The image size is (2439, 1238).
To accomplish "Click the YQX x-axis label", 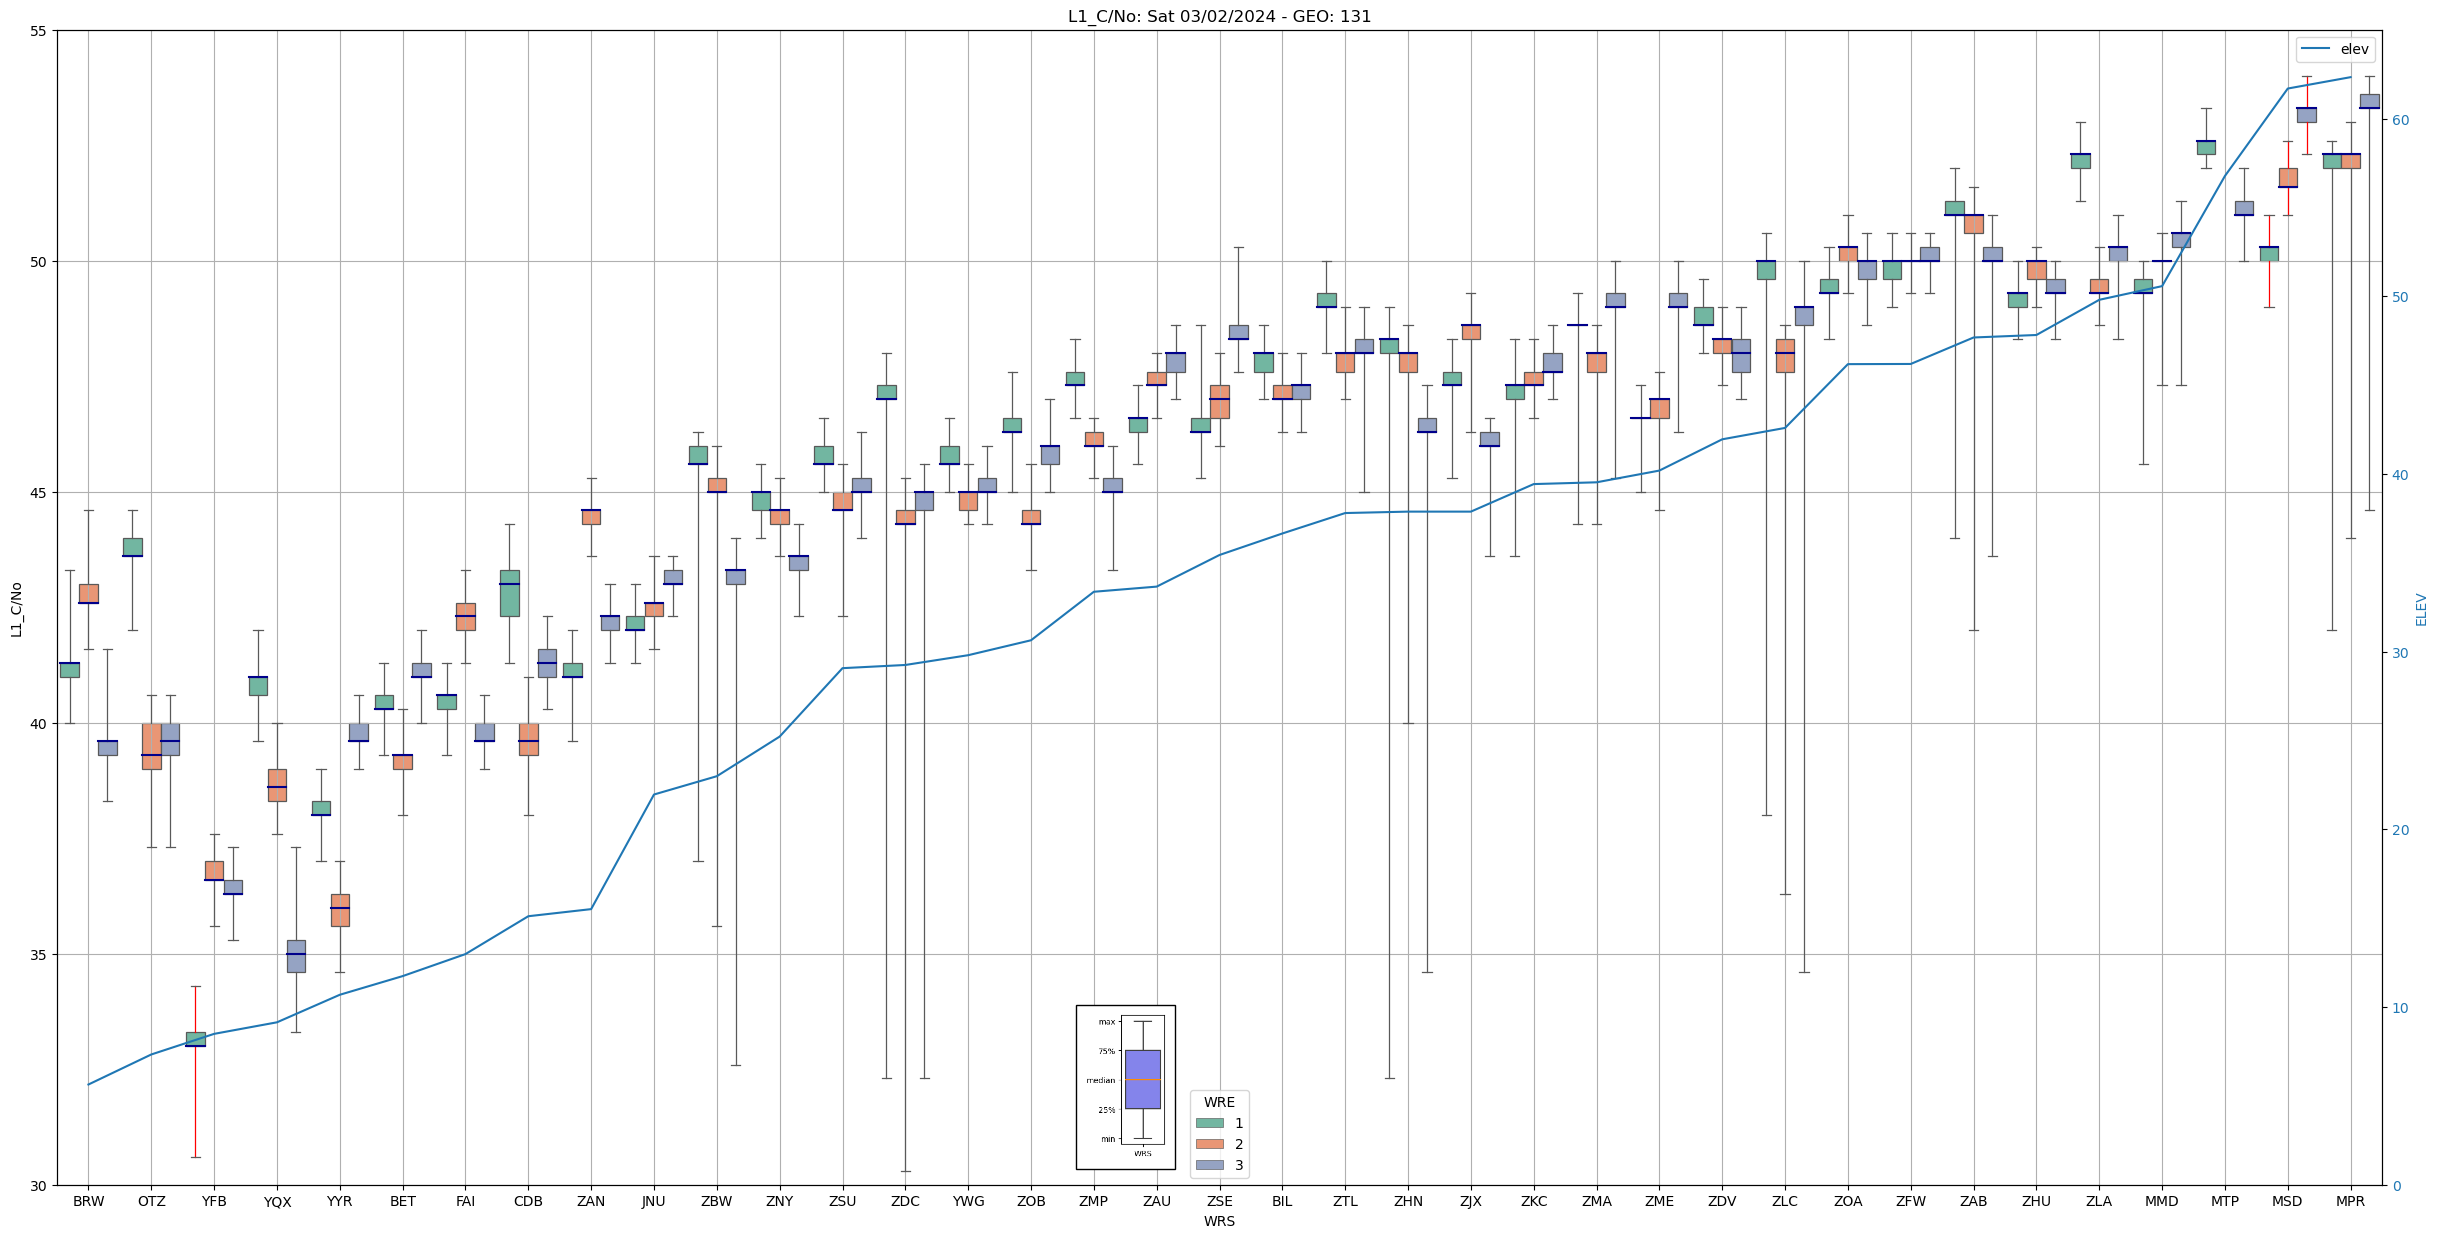I will [277, 1201].
